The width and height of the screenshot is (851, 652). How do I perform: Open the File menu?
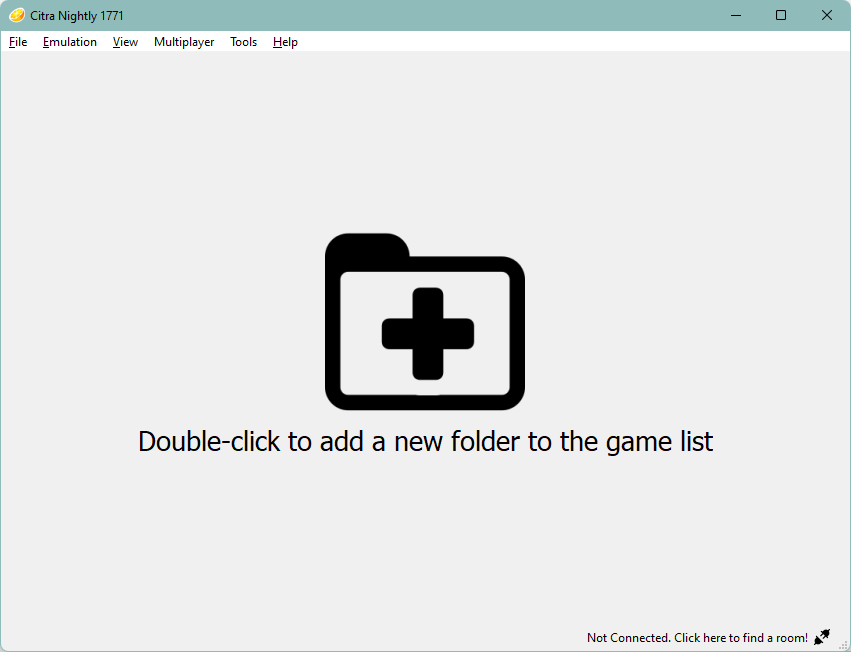(18, 42)
